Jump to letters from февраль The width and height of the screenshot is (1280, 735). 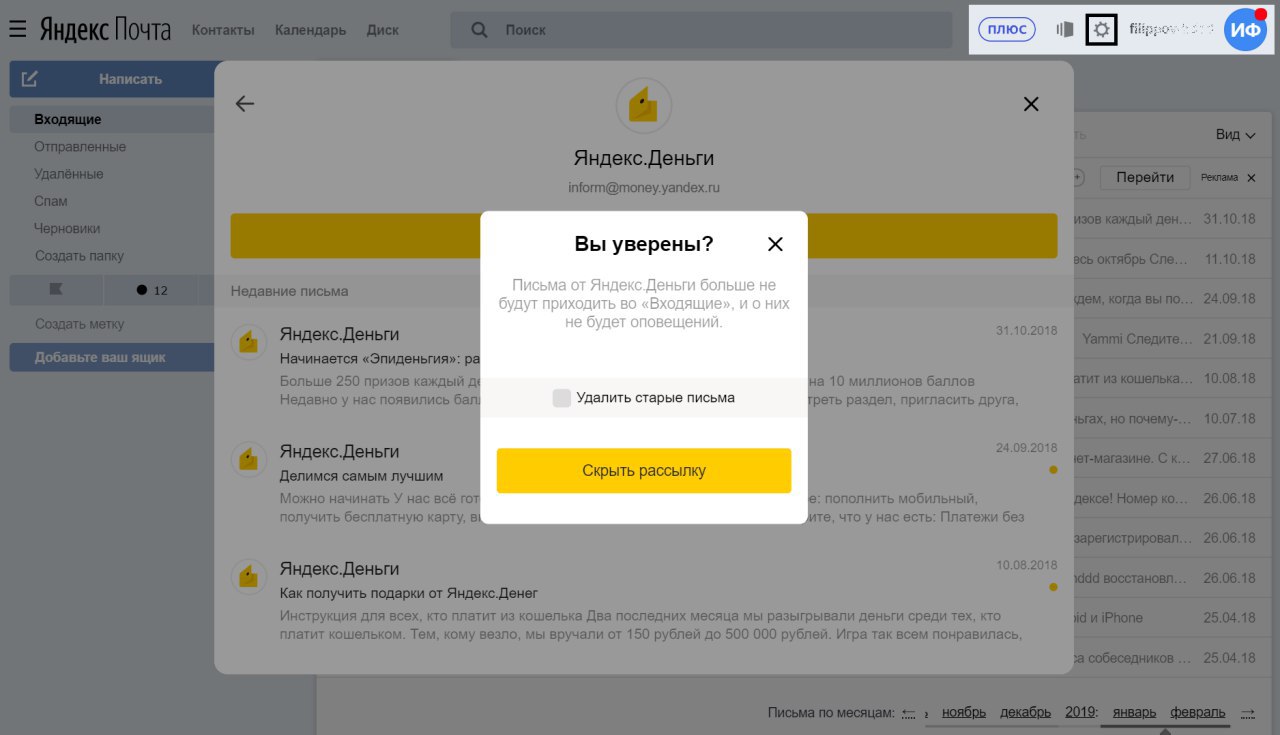[1198, 713]
